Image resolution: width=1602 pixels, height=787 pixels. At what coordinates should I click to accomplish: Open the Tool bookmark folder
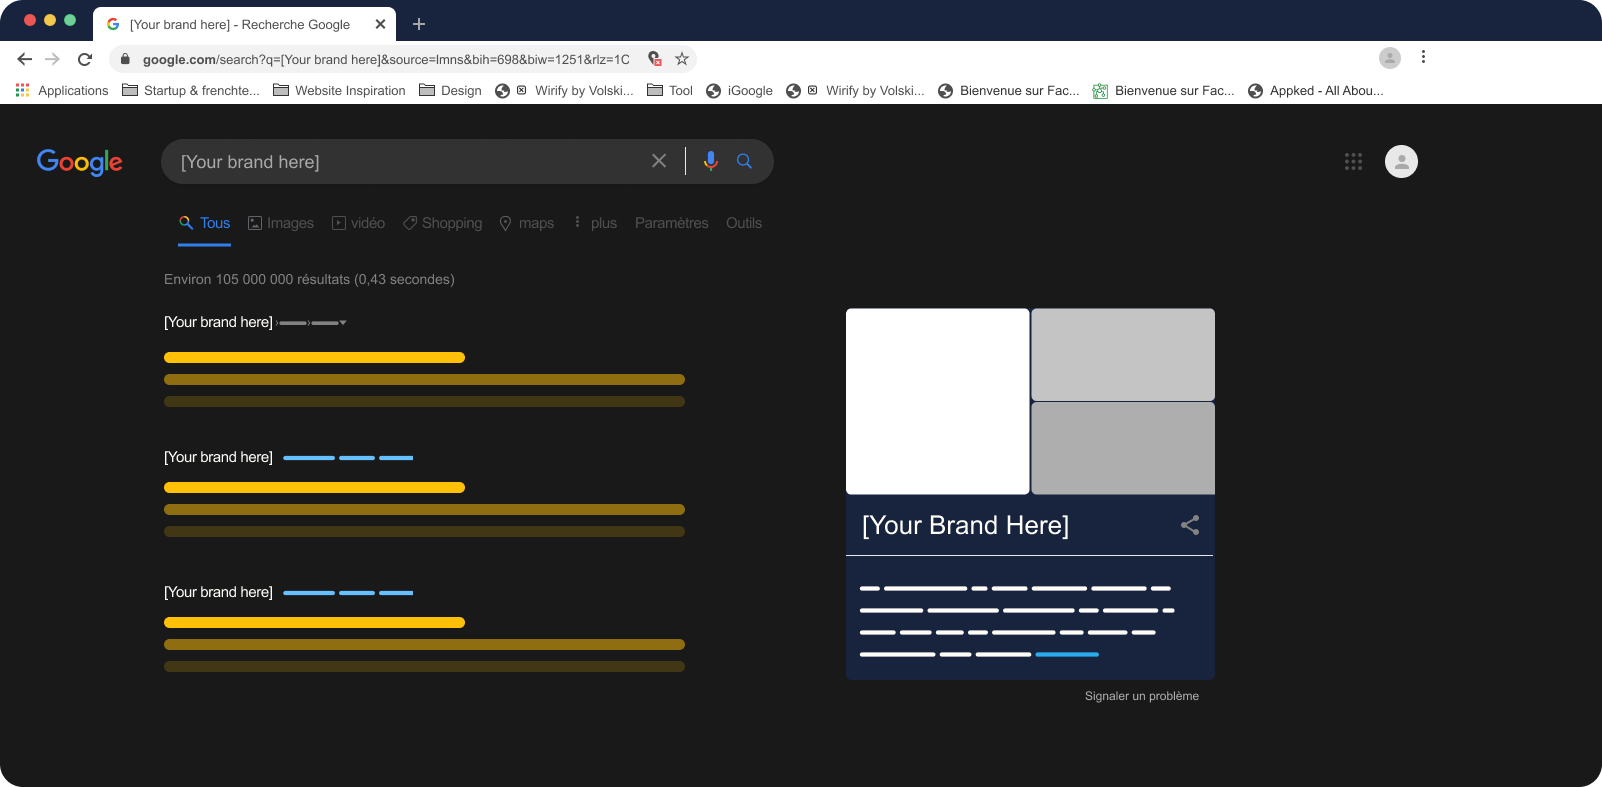point(670,90)
